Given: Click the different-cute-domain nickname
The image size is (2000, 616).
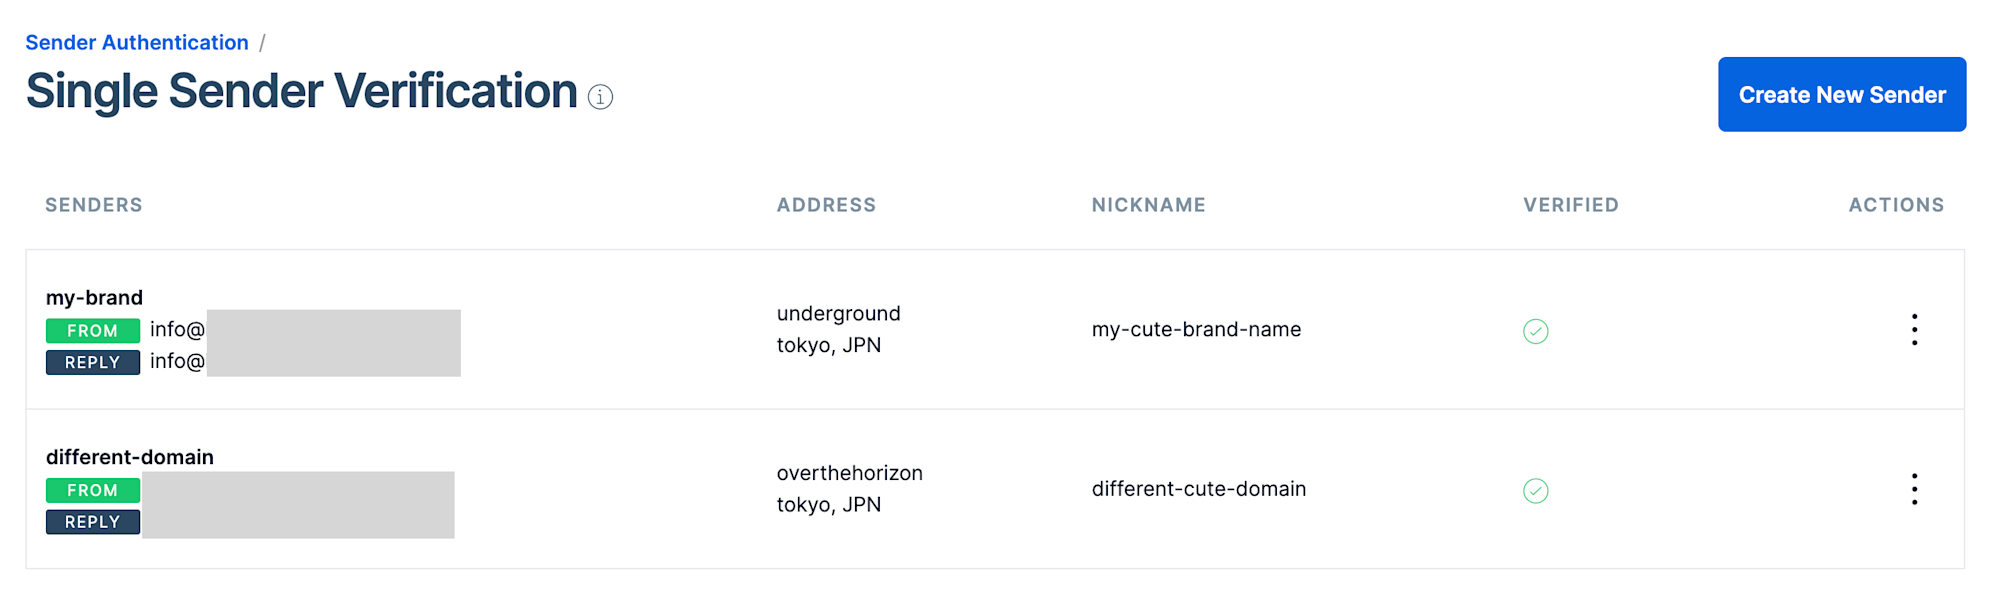Looking at the screenshot, I should [1198, 489].
